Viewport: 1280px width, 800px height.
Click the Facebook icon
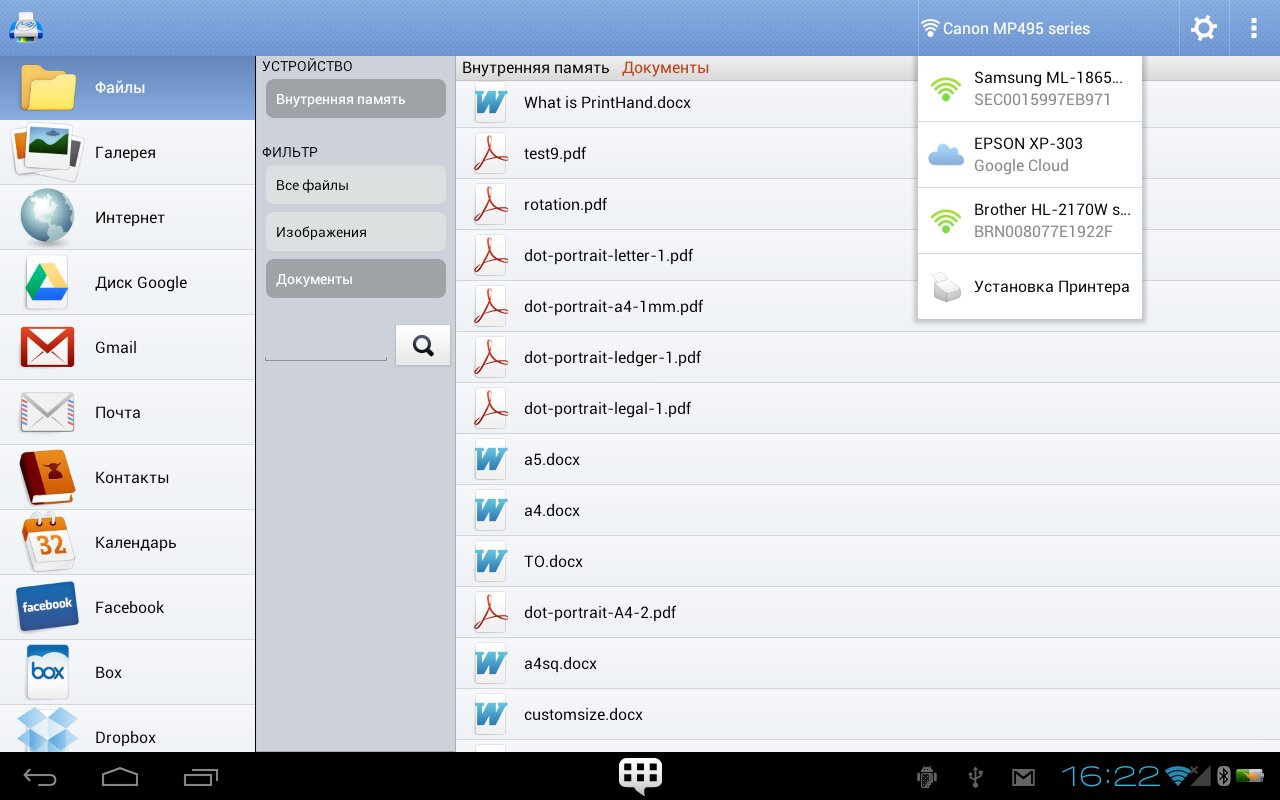tap(47, 606)
